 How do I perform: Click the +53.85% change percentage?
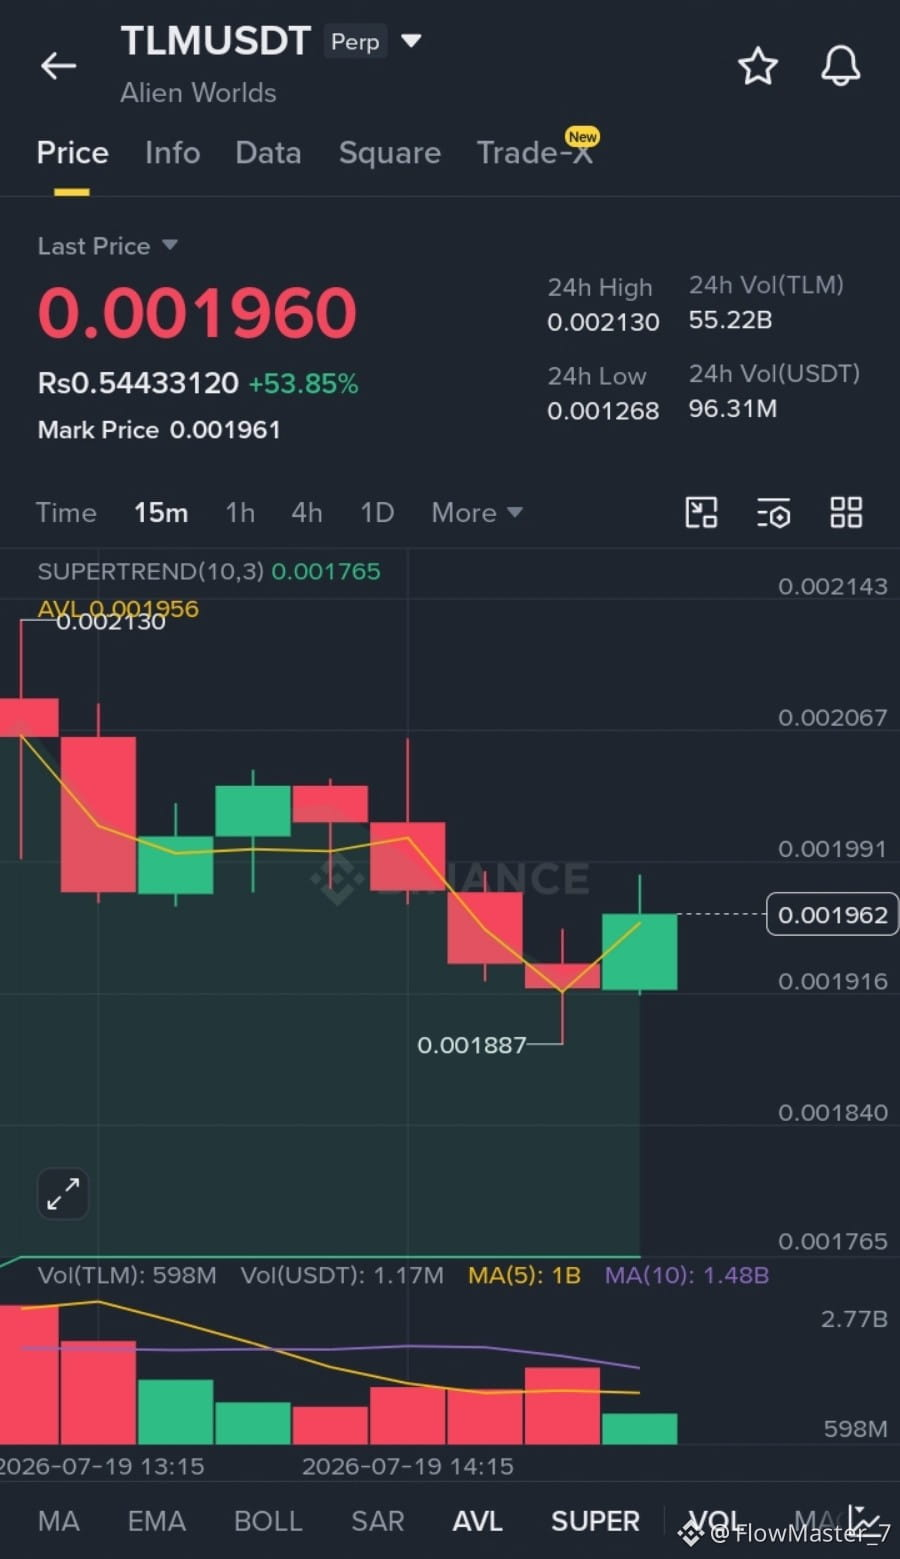(303, 384)
